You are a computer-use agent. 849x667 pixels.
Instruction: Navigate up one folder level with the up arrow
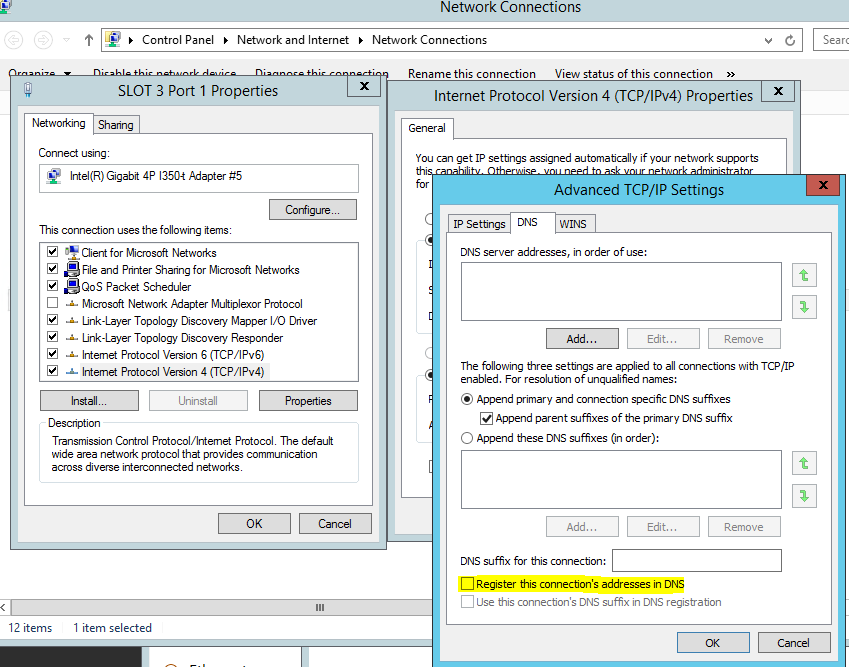coord(88,40)
